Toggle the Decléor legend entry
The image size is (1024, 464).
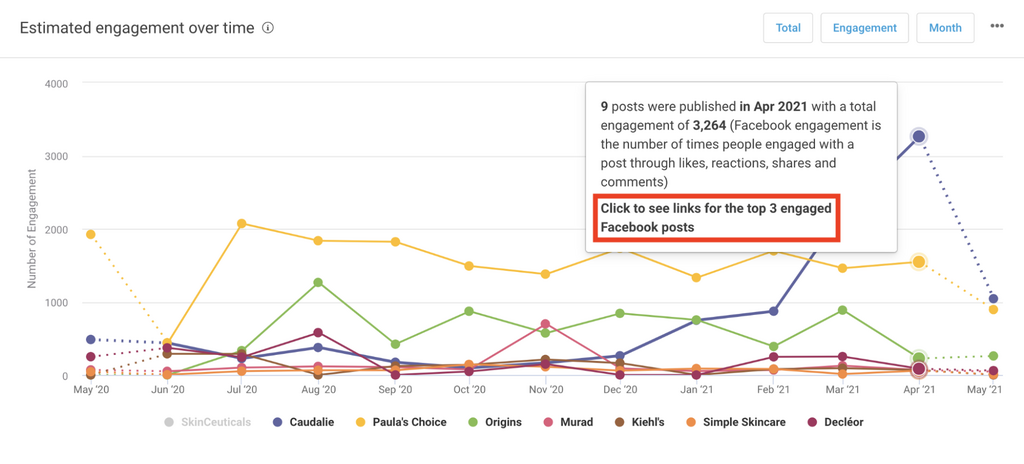(837, 422)
